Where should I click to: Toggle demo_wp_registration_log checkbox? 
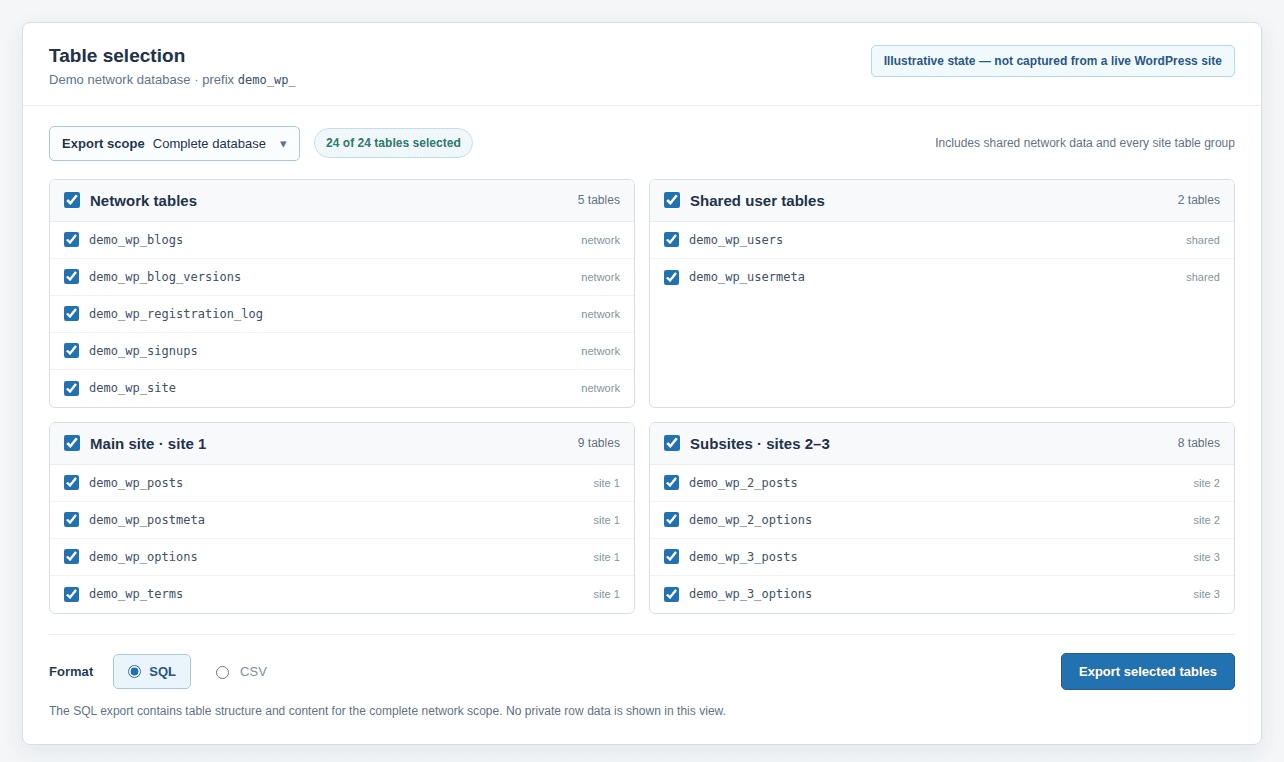pos(71,314)
